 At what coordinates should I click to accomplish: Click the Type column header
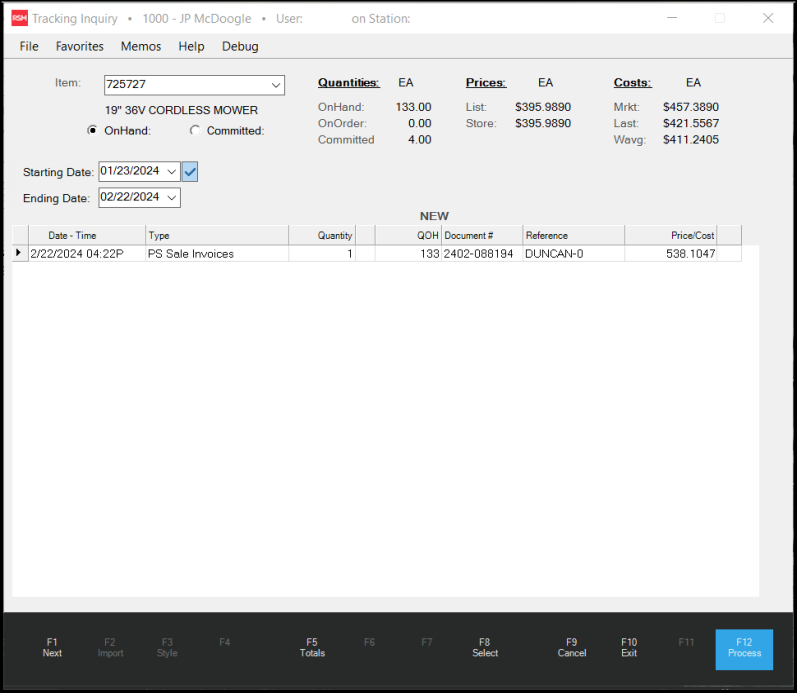tap(217, 235)
